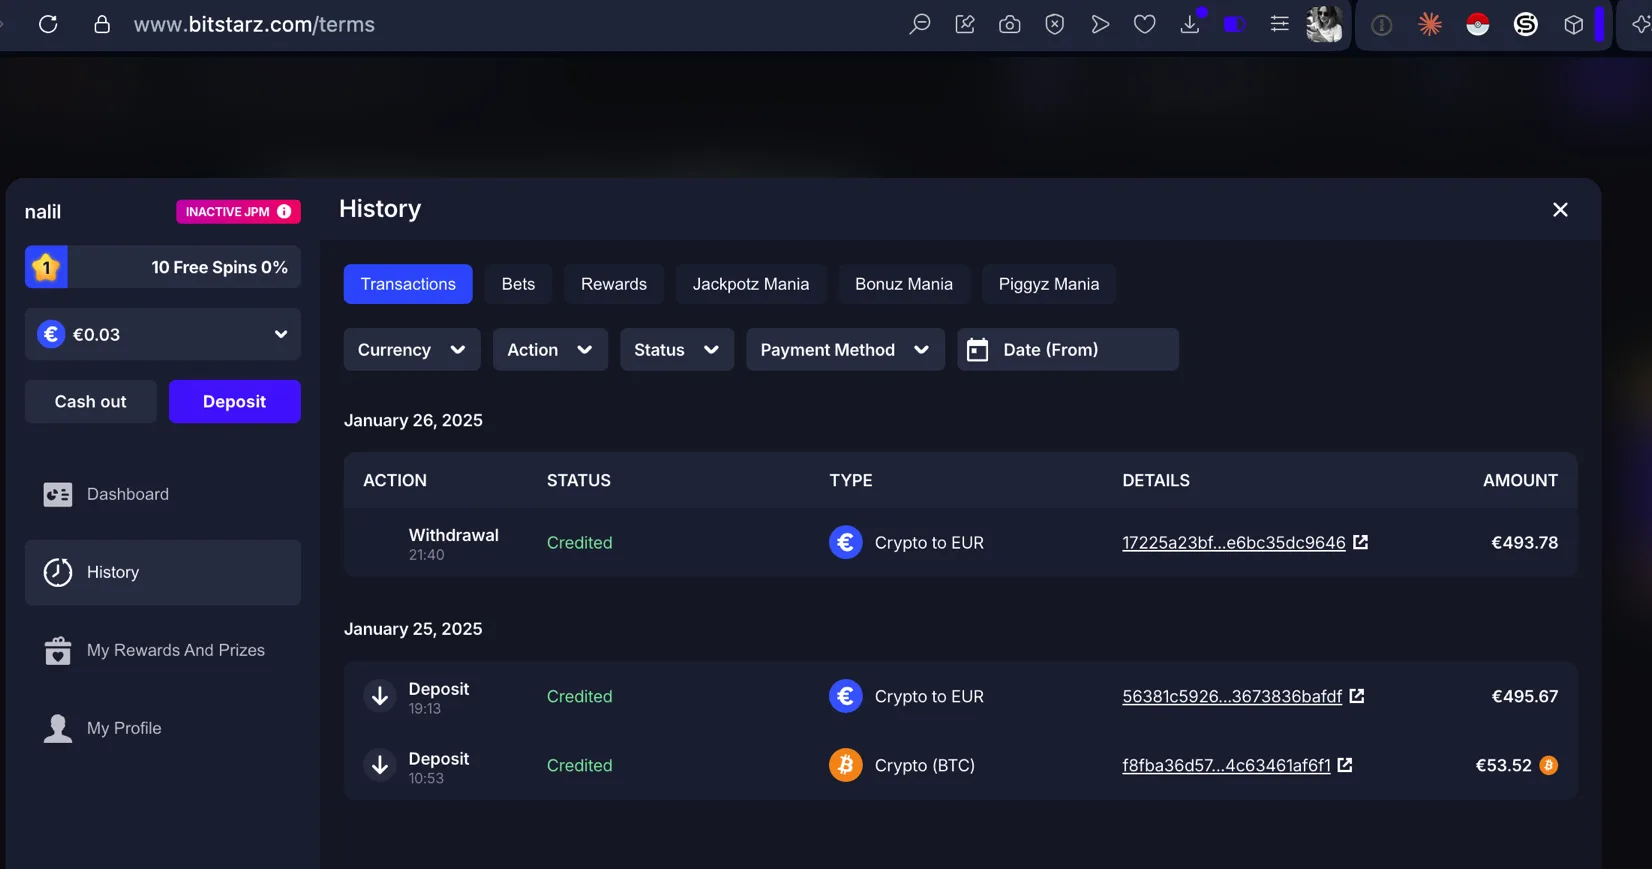The height and width of the screenshot is (869, 1652).
Task: Click the level 1 star badge
Action: point(46,267)
